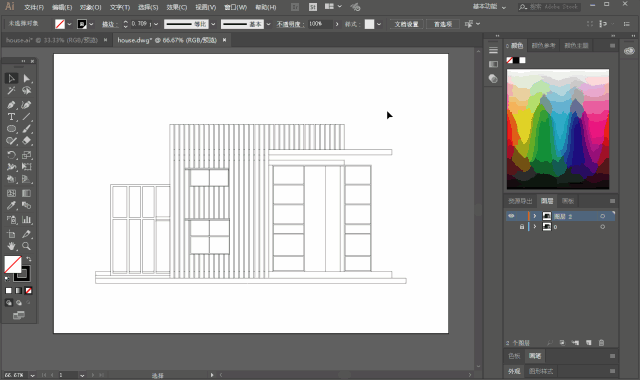The width and height of the screenshot is (640, 380).
Task: Select the Zoom tool
Action: (x=27, y=246)
